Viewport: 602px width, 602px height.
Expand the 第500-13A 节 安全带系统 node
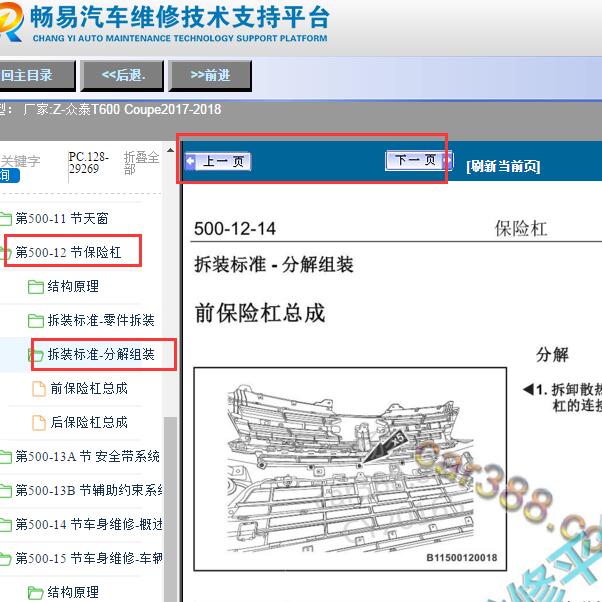coord(88,456)
